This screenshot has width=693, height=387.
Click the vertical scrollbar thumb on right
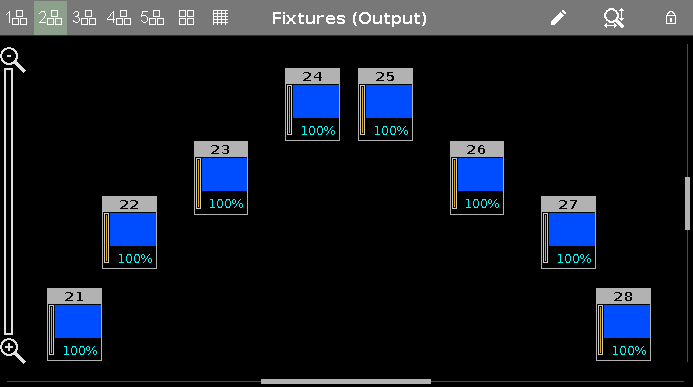[687, 203]
